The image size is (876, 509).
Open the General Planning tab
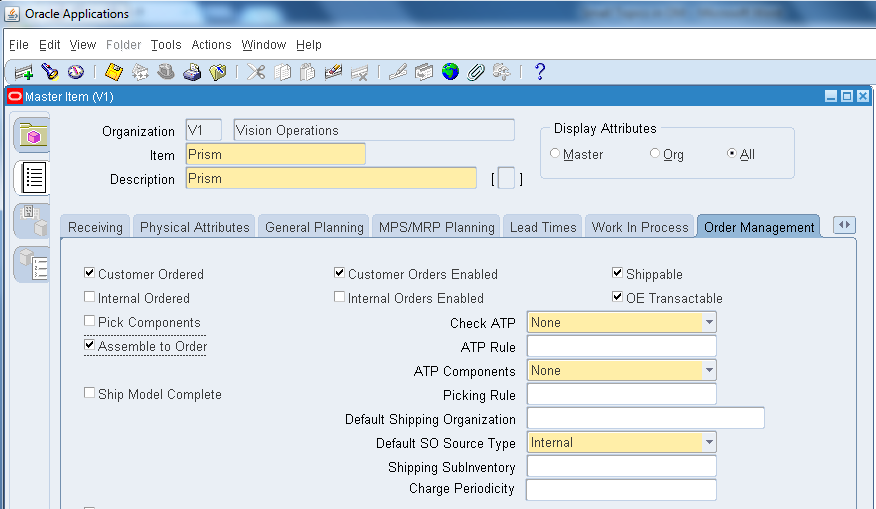point(314,227)
